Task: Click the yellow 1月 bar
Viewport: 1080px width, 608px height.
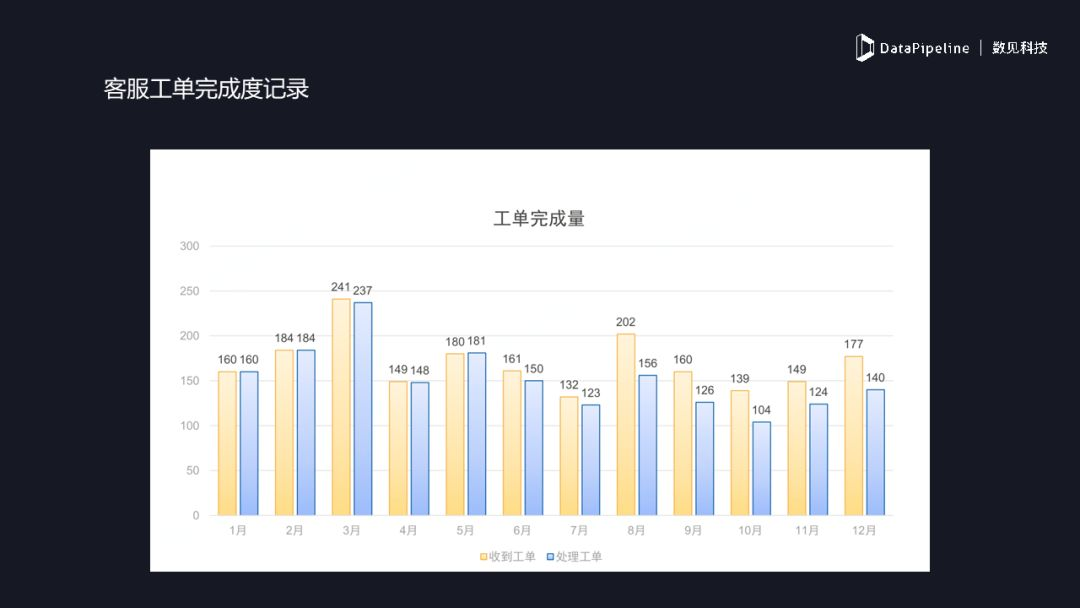Action: (227, 443)
